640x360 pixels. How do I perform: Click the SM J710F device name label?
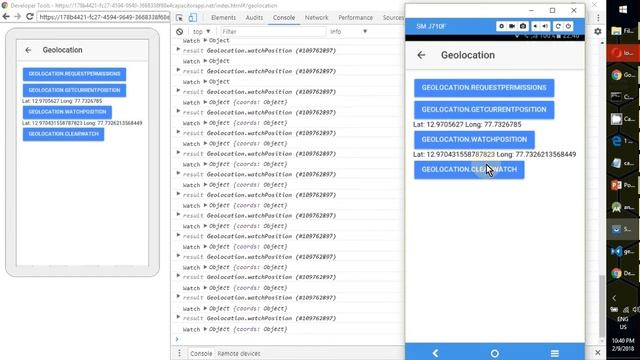pyautogui.click(x=431, y=27)
